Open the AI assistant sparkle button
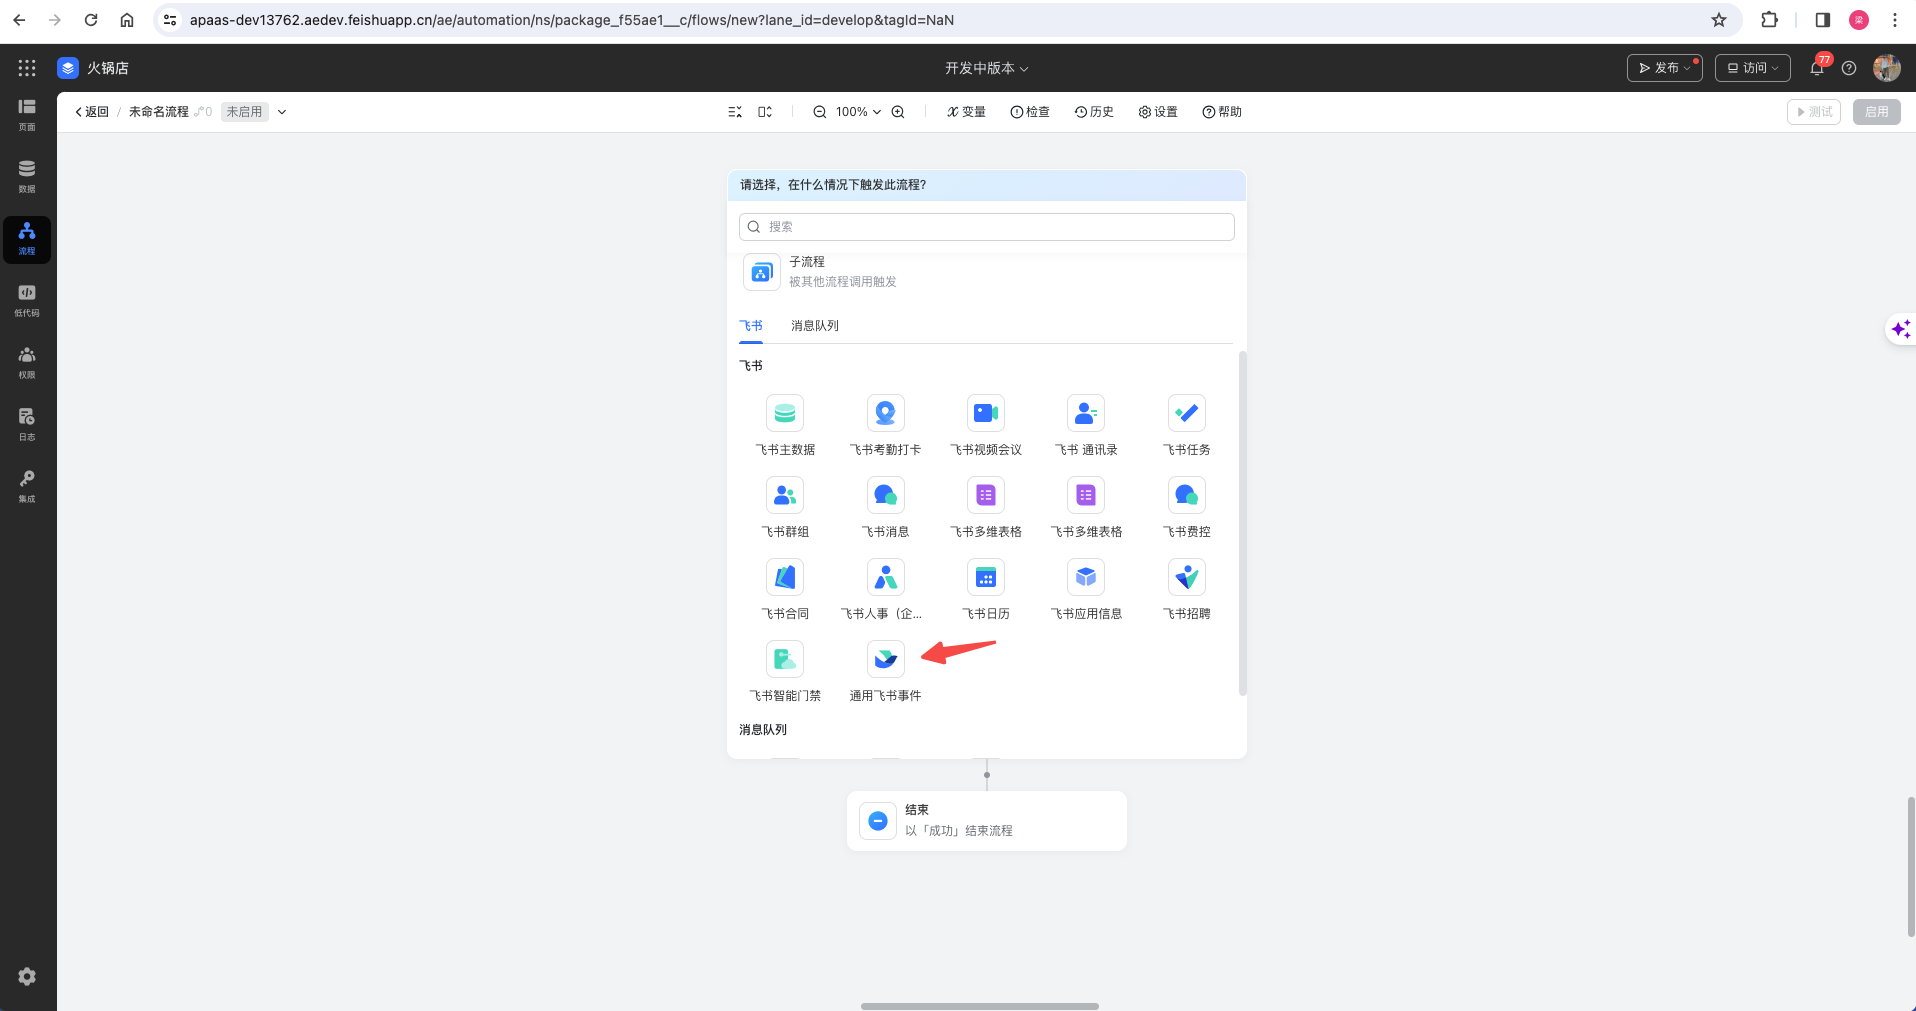This screenshot has width=1916, height=1011. click(x=1901, y=329)
